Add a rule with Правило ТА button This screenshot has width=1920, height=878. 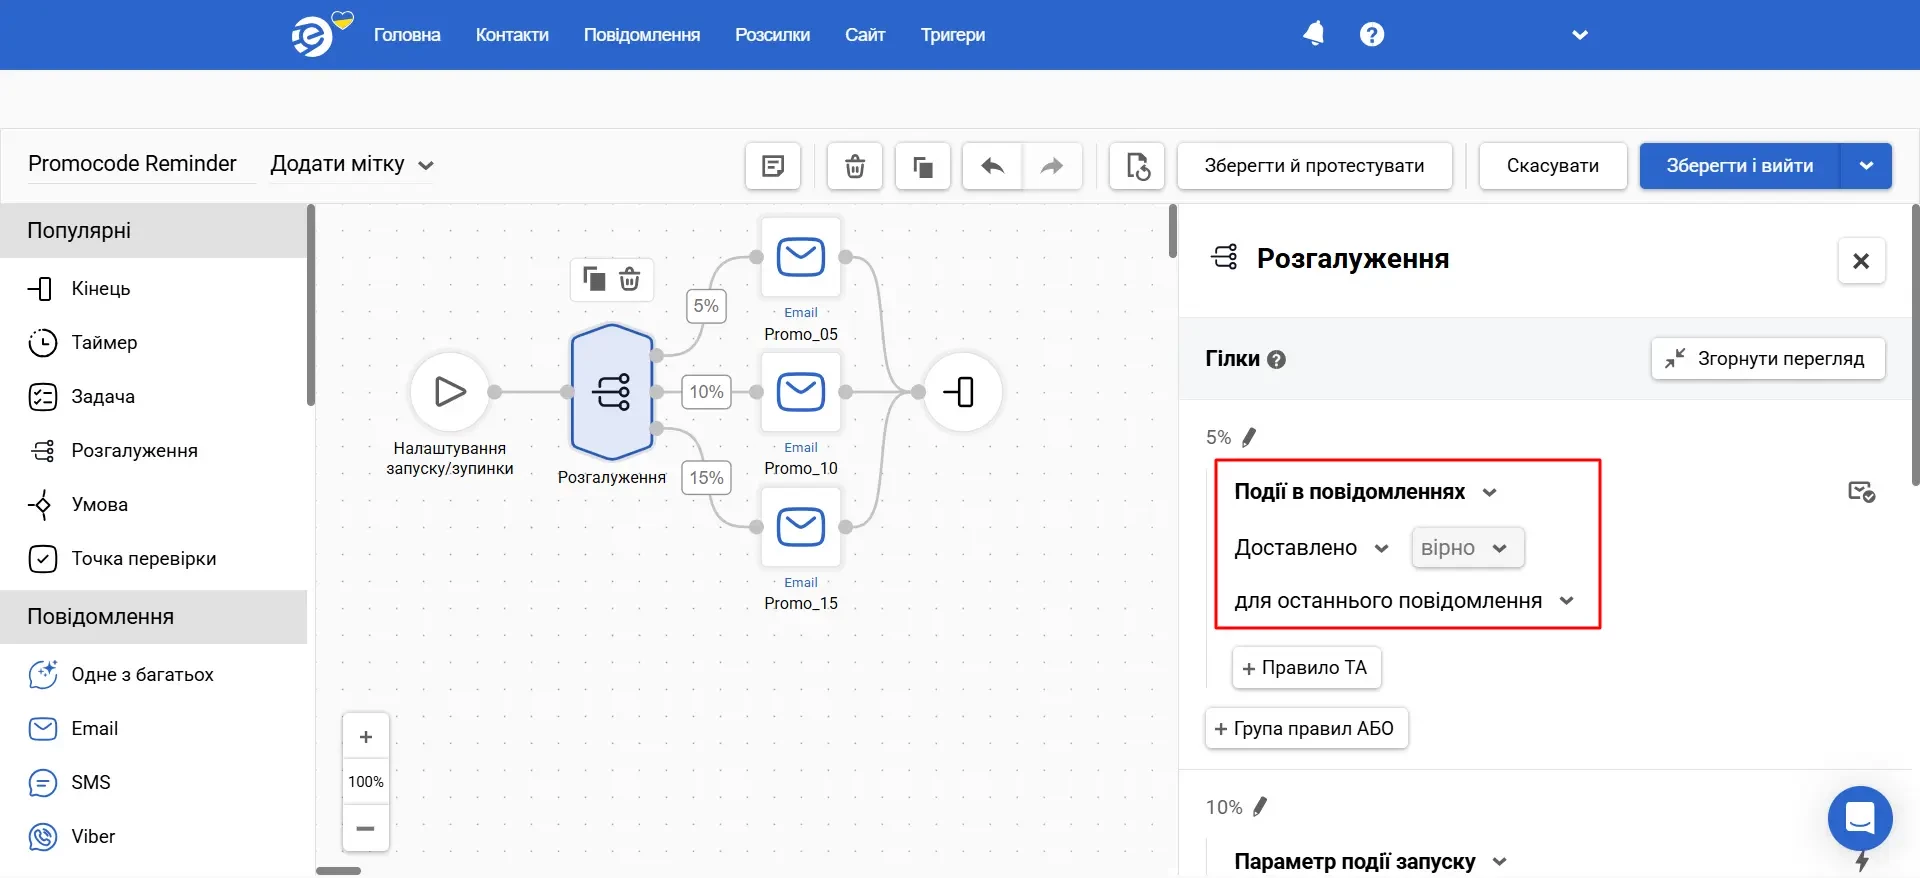[x=1306, y=668]
